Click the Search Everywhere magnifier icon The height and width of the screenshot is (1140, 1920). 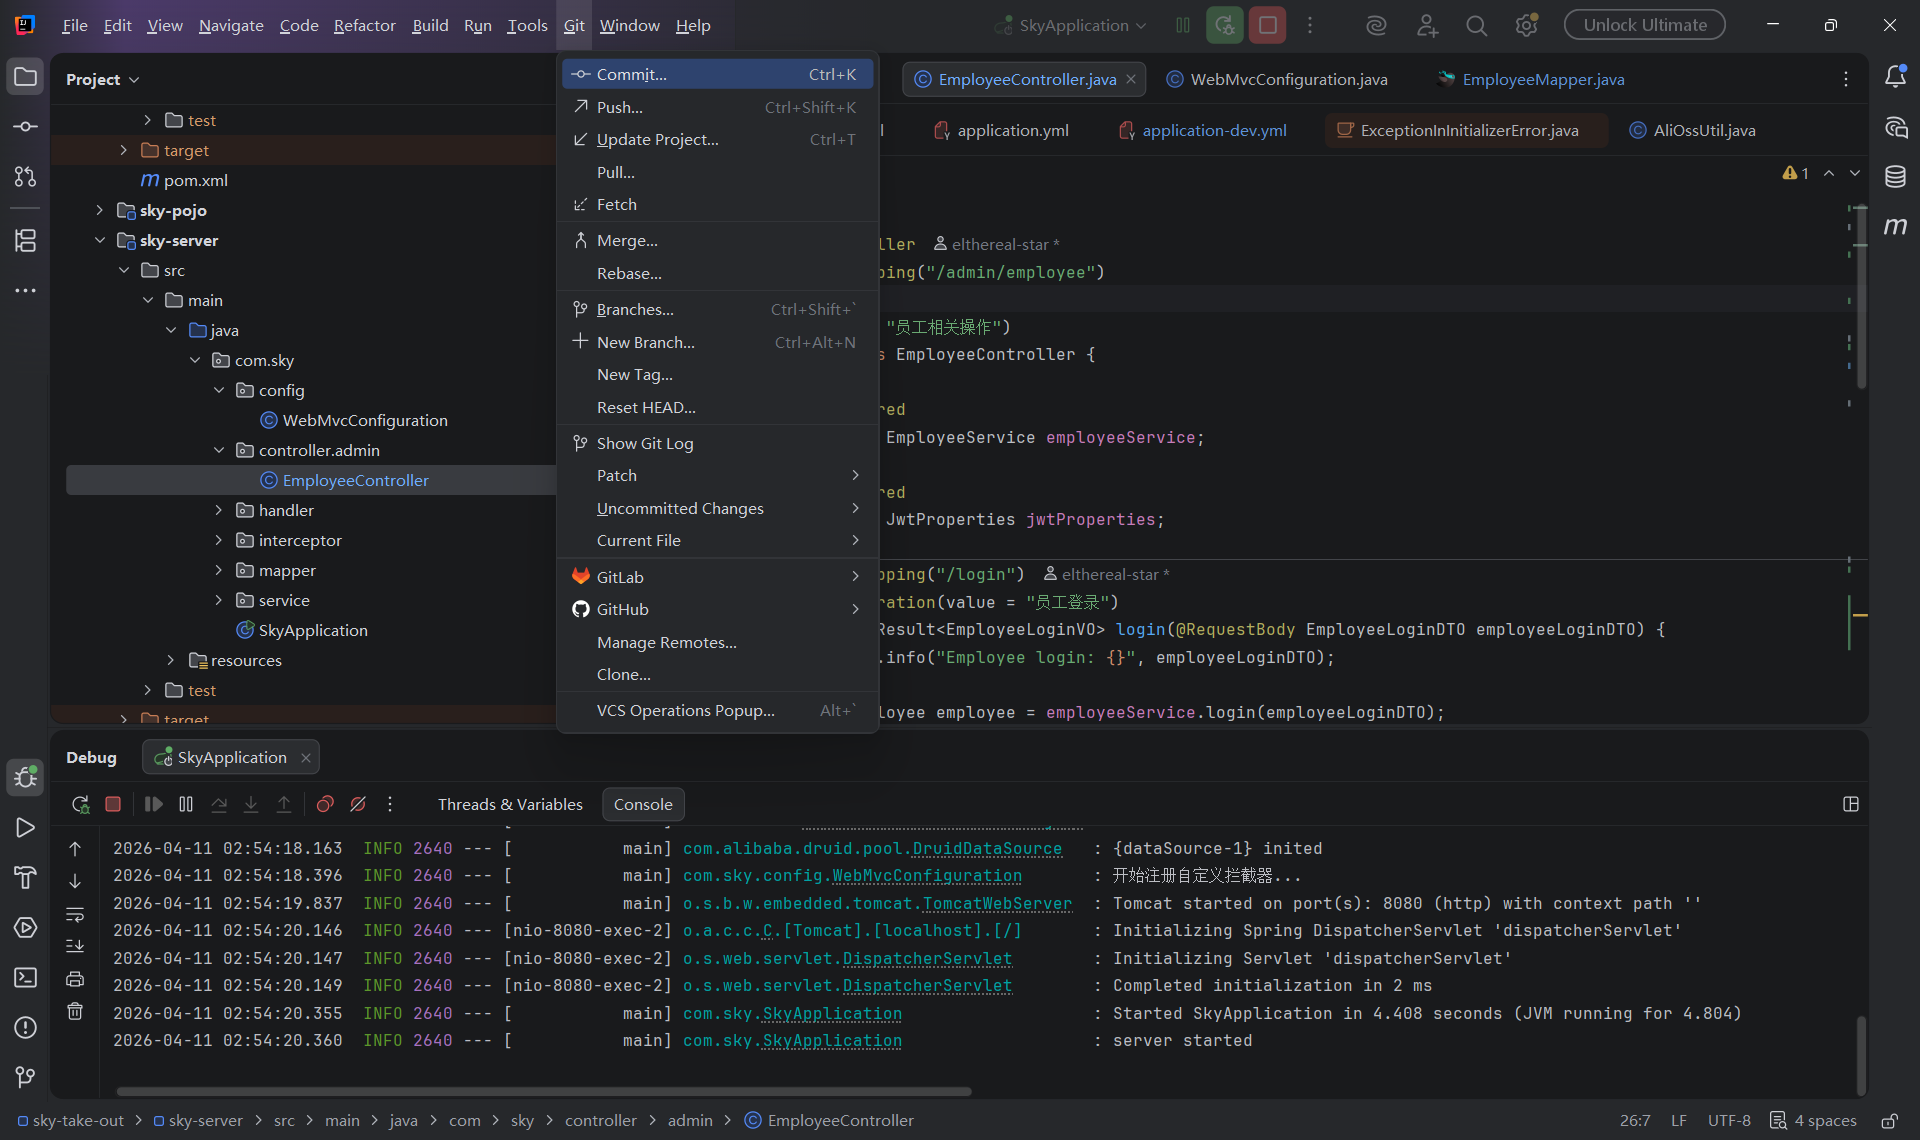click(x=1476, y=26)
